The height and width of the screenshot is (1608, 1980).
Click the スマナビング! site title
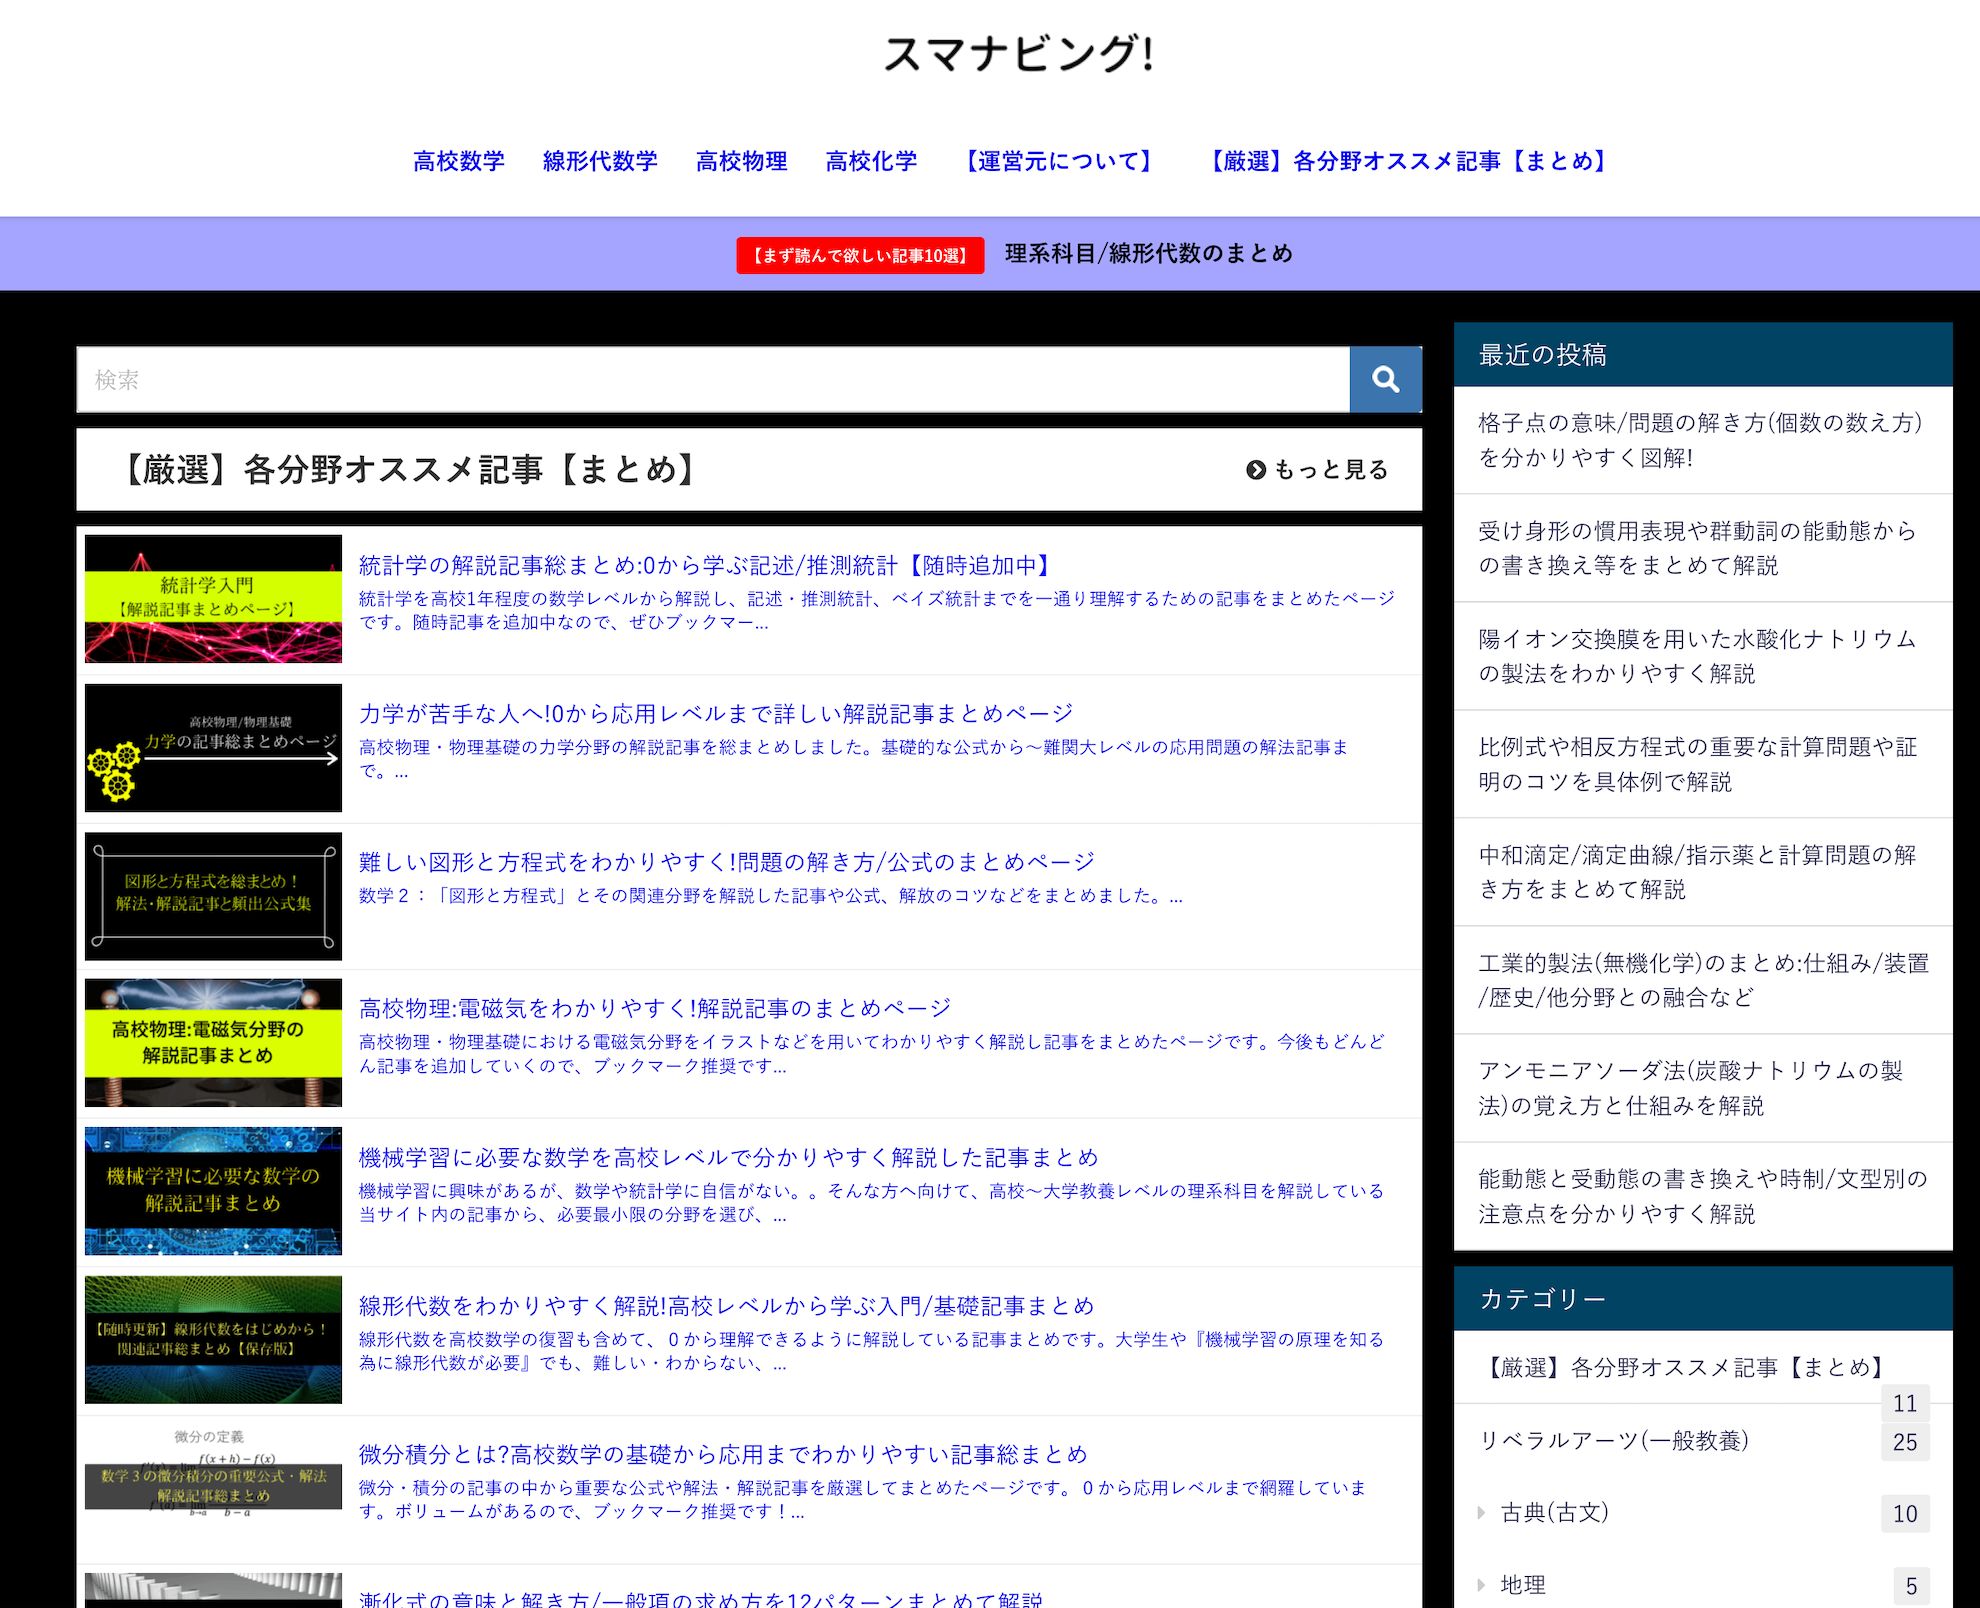[1019, 54]
